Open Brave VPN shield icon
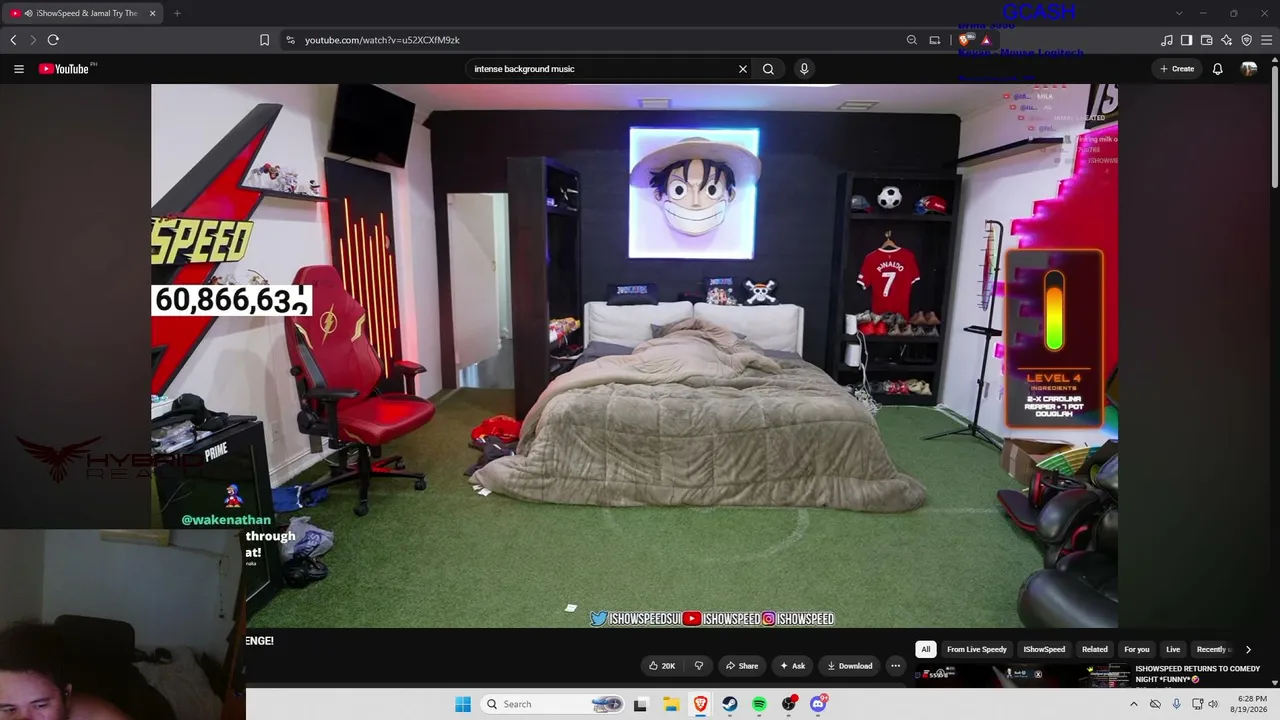 (x=1247, y=40)
